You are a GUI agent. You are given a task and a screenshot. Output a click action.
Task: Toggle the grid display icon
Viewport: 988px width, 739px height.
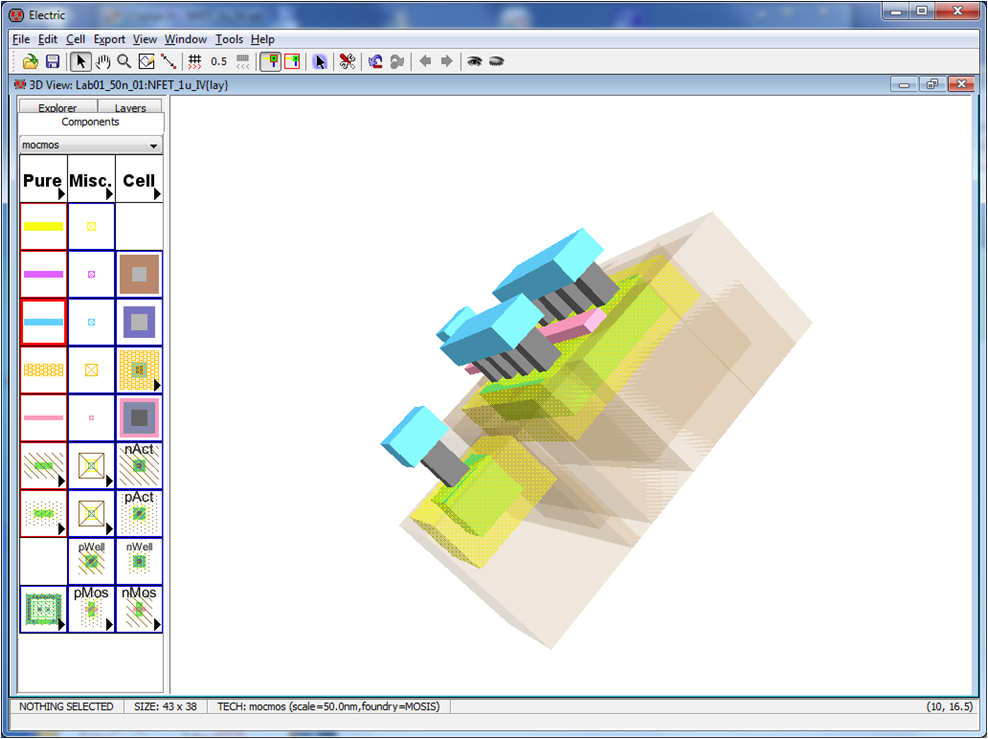point(197,61)
